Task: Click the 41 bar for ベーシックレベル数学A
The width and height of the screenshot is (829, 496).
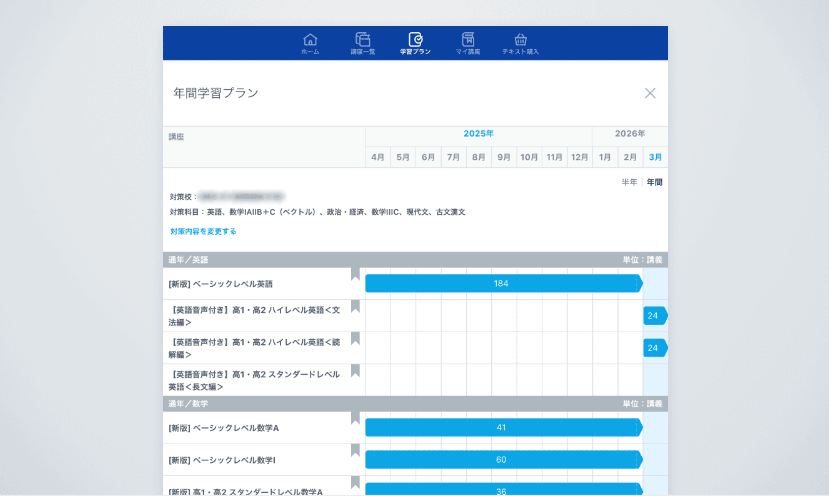Action: coord(501,427)
